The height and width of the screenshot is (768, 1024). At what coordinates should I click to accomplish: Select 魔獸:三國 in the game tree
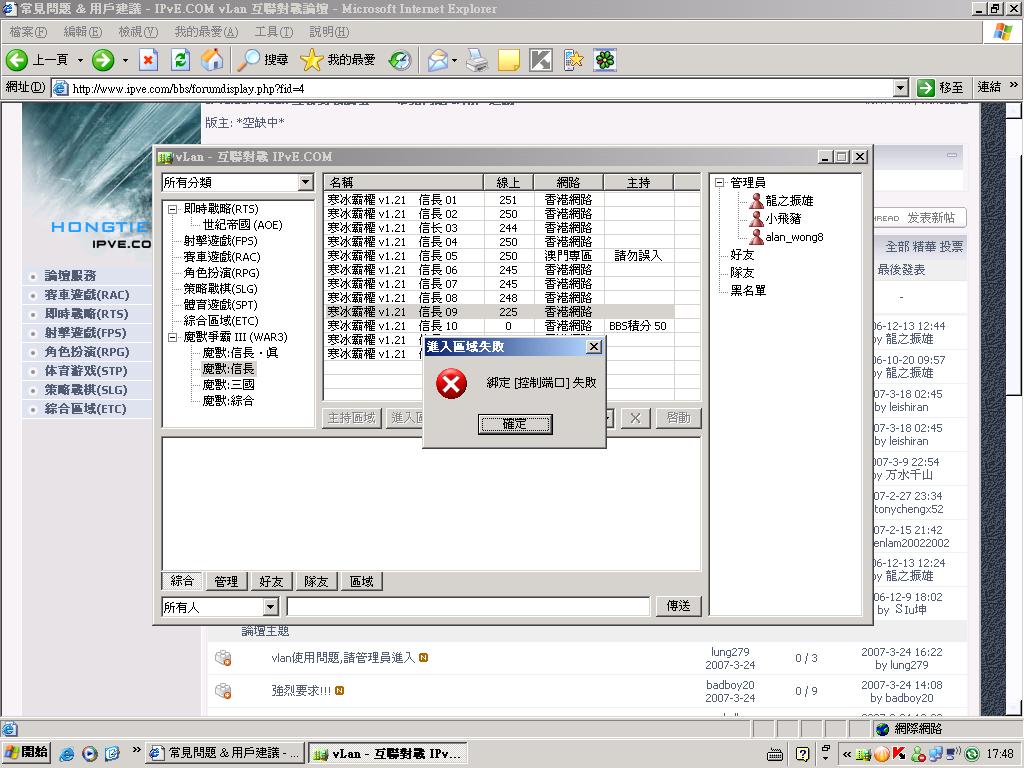228,385
